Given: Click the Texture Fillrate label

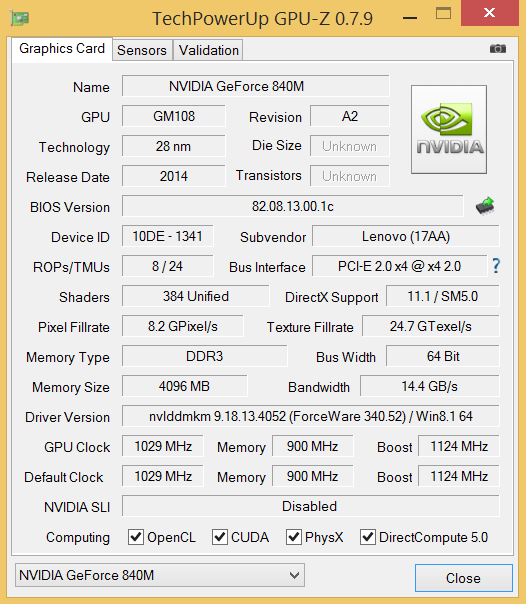Looking at the screenshot, I should click(310, 327).
